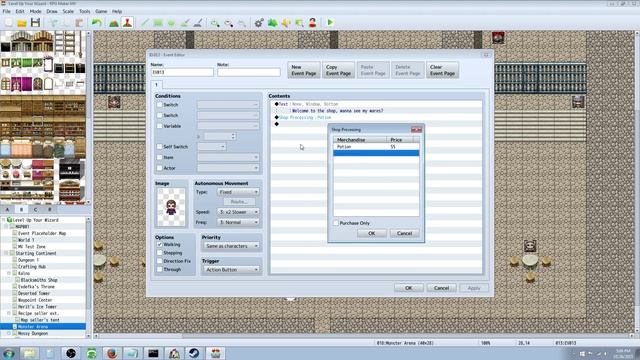Switch to Event mode pawn icon

point(127,23)
